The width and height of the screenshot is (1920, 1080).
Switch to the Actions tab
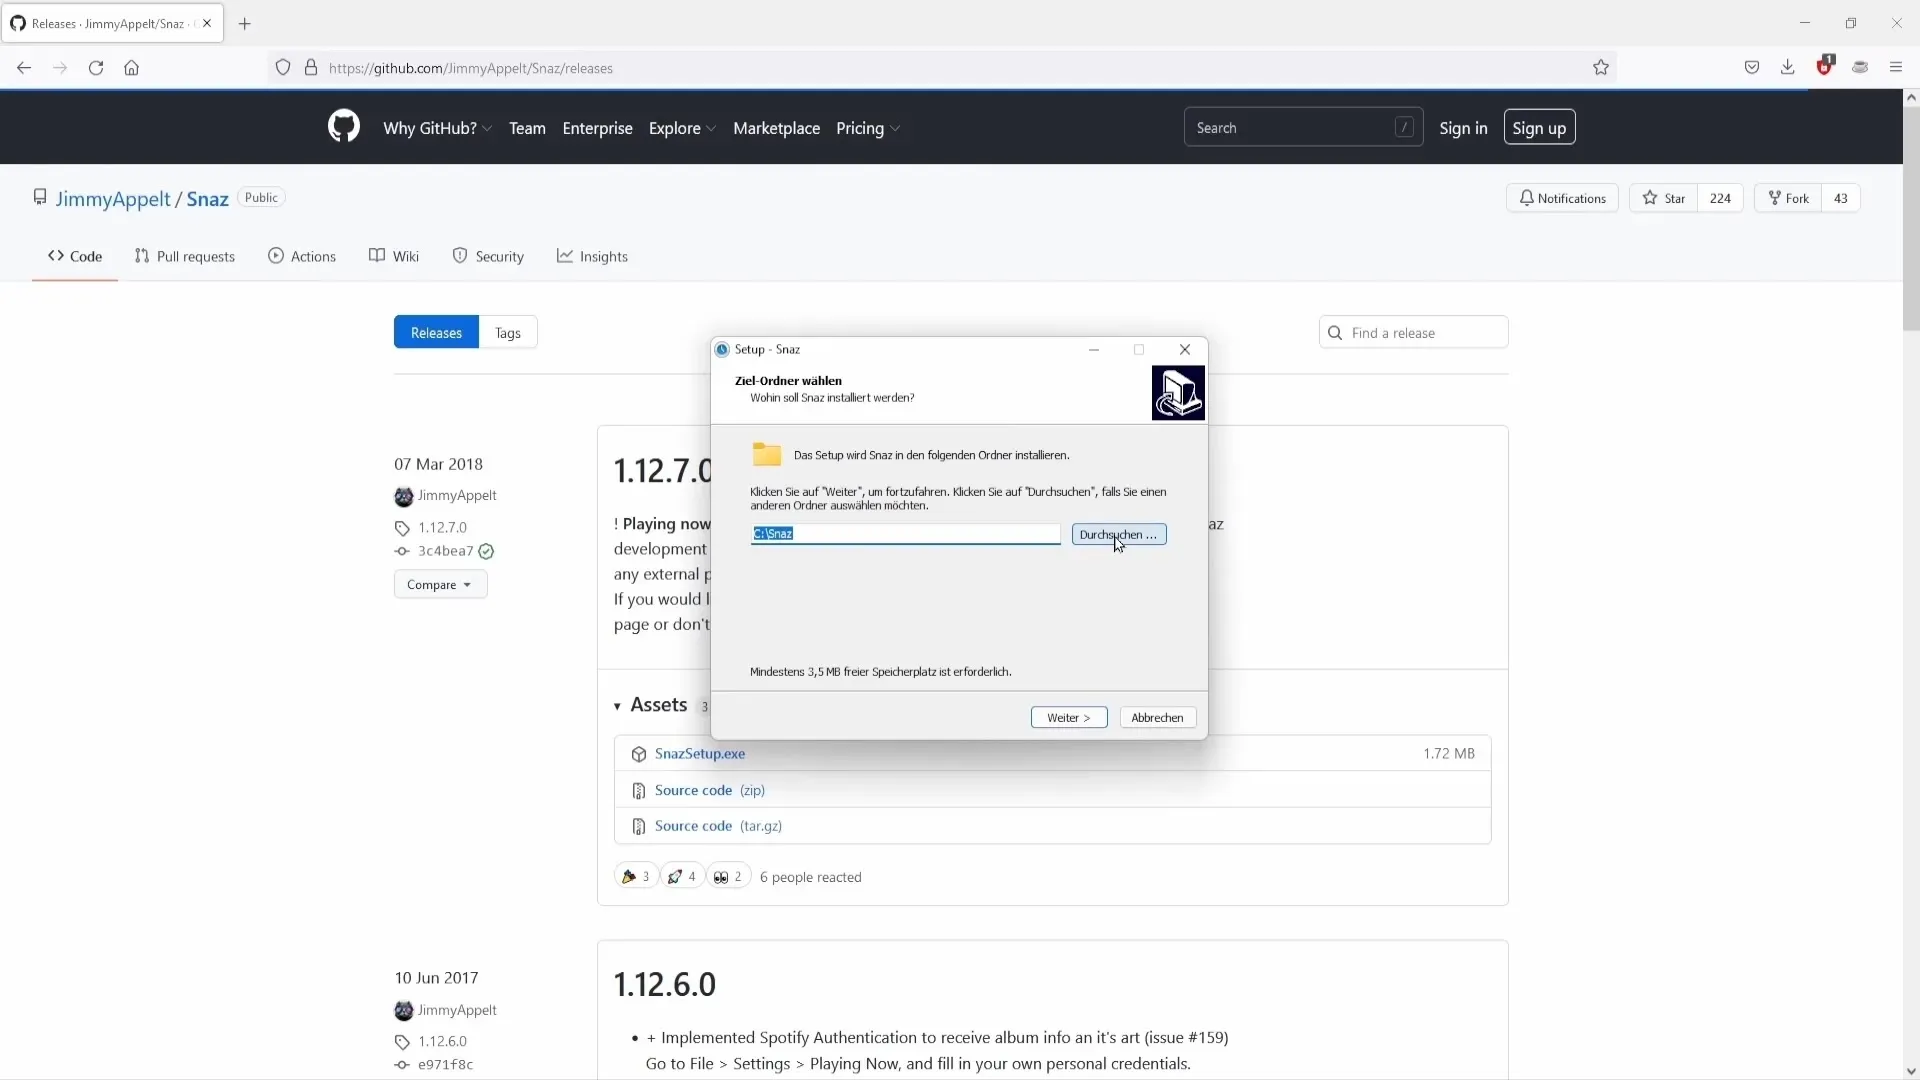coord(302,256)
